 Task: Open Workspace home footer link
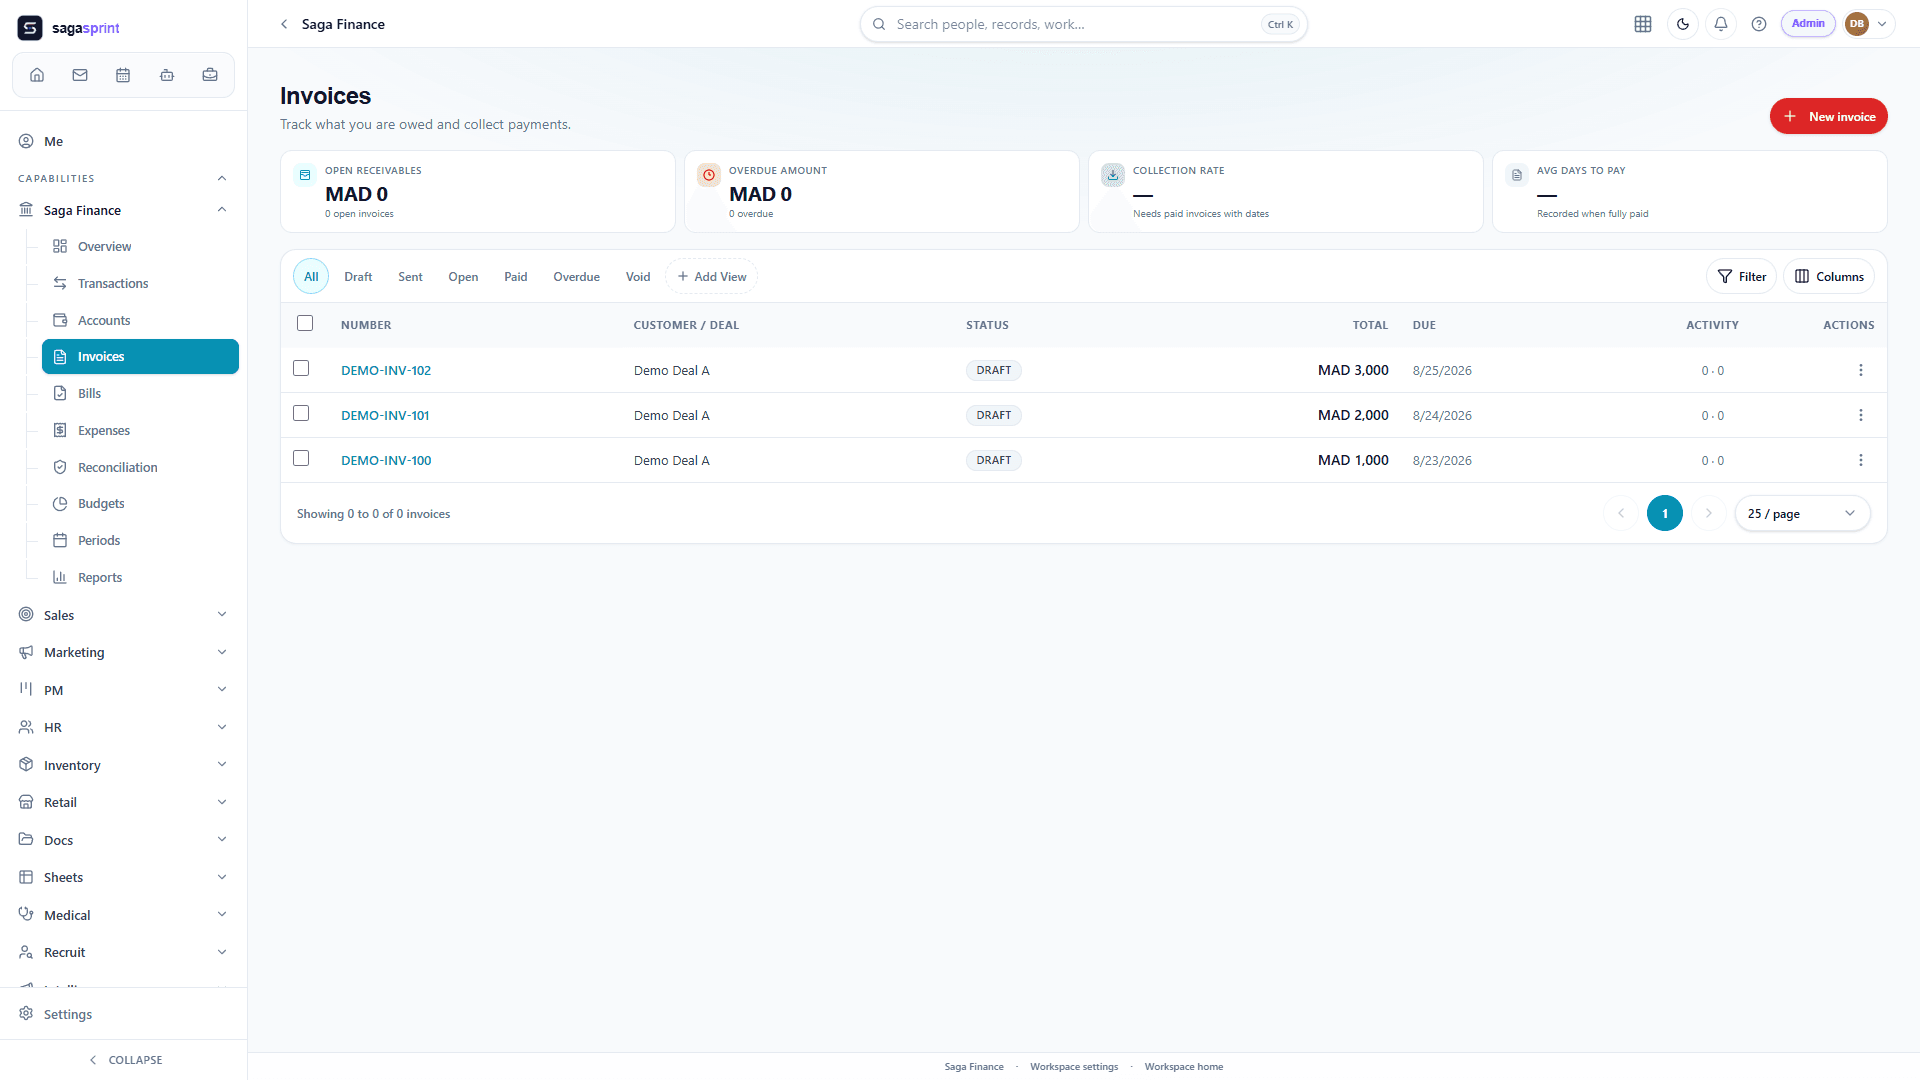1184,1067
